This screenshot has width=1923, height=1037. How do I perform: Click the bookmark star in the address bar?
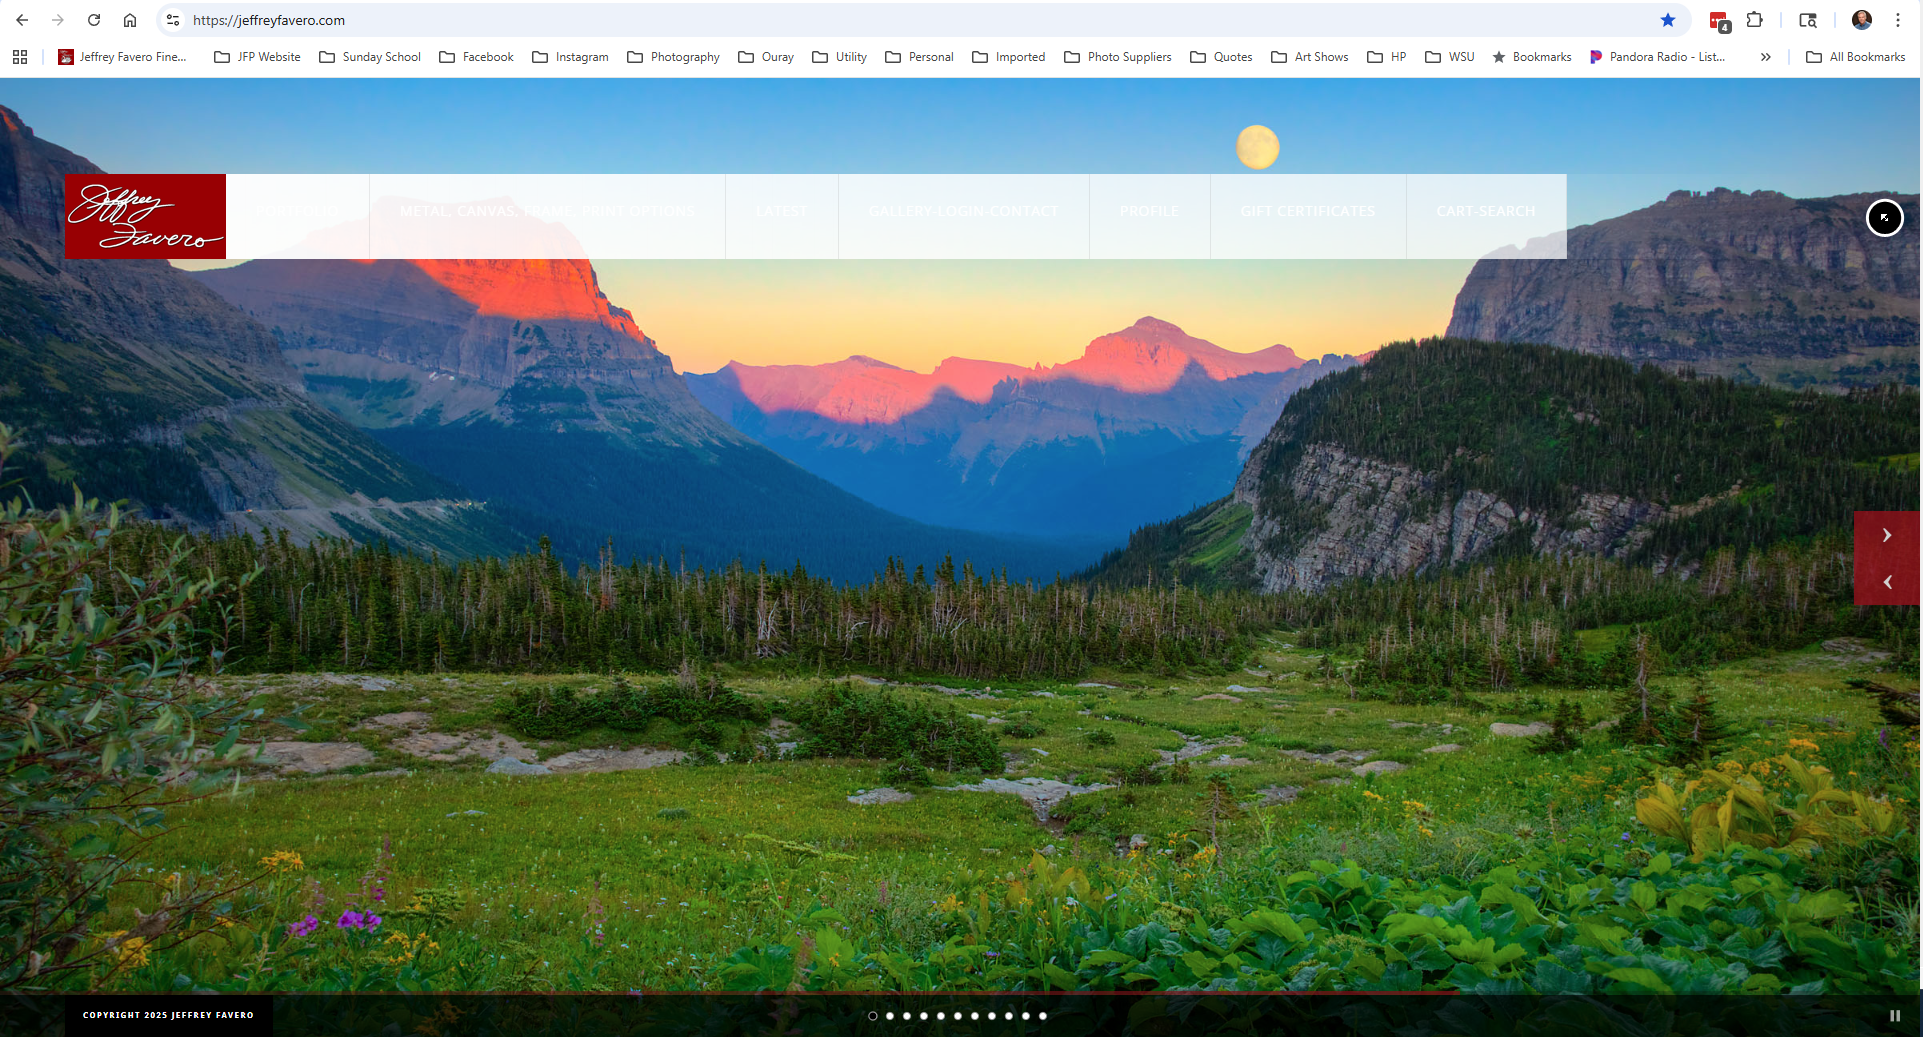pyautogui.click(x=1667, y=20)
